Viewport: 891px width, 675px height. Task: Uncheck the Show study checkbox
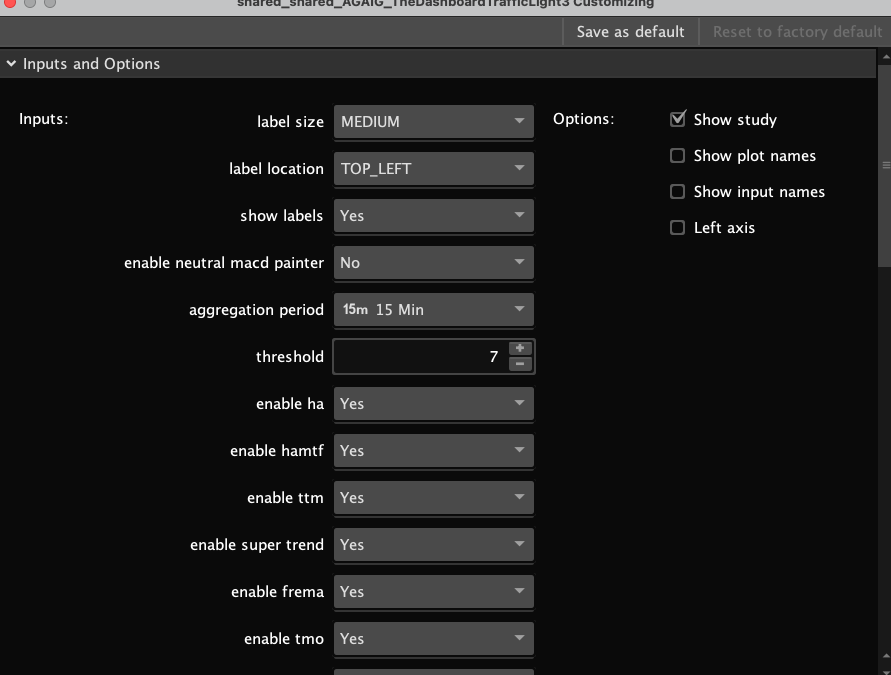pos(678,120)
